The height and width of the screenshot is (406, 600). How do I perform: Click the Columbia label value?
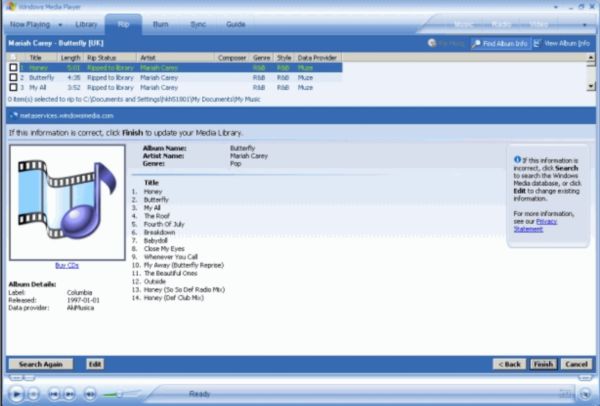pyautogui.click(x=80, y=293)
